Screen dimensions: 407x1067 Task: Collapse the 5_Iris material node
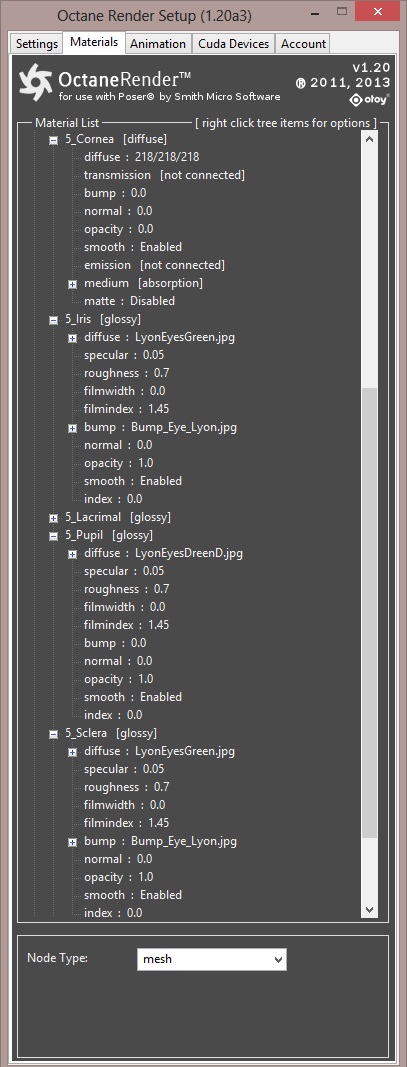(x=53, y=319)
